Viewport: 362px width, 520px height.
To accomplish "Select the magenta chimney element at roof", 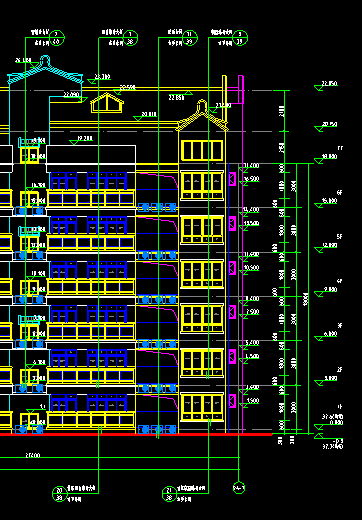I will (241, 89).
